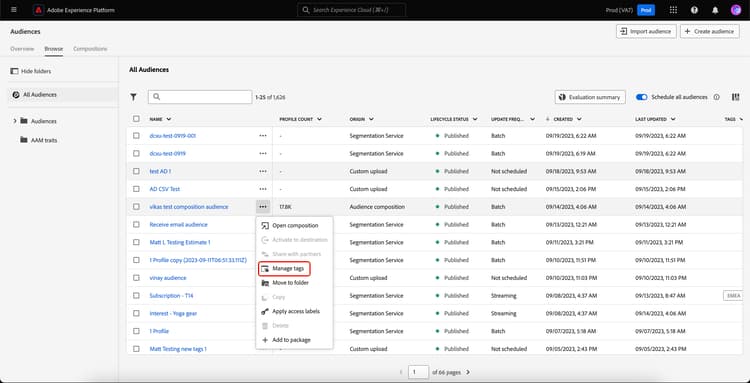Open the hamburger navigation menu
The width and height of the screenshot is (750, 383).
(x=13, y=10)
